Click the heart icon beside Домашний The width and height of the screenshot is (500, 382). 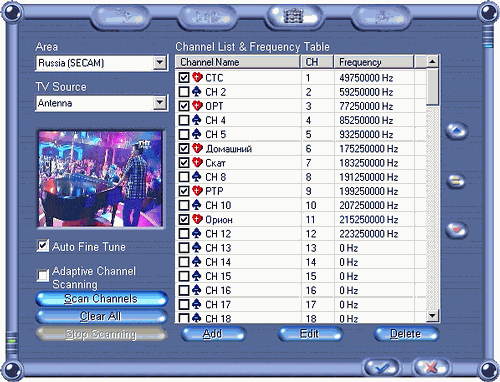click(197, 148)
